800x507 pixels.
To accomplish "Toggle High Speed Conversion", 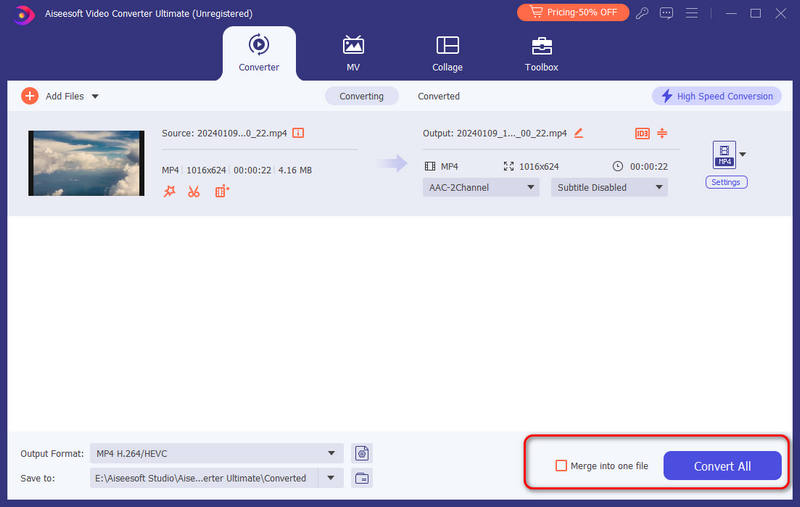I will click(x=716, y=96).
